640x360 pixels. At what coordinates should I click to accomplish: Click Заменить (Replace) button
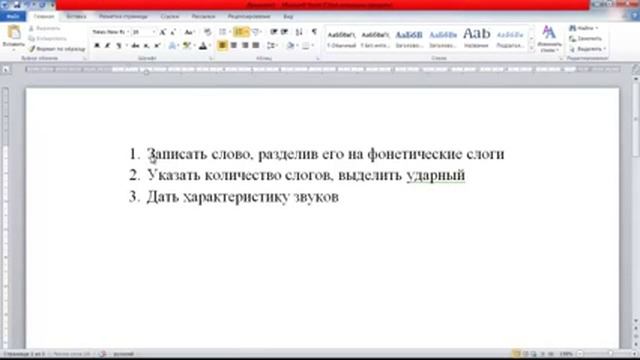pos(586,39)
